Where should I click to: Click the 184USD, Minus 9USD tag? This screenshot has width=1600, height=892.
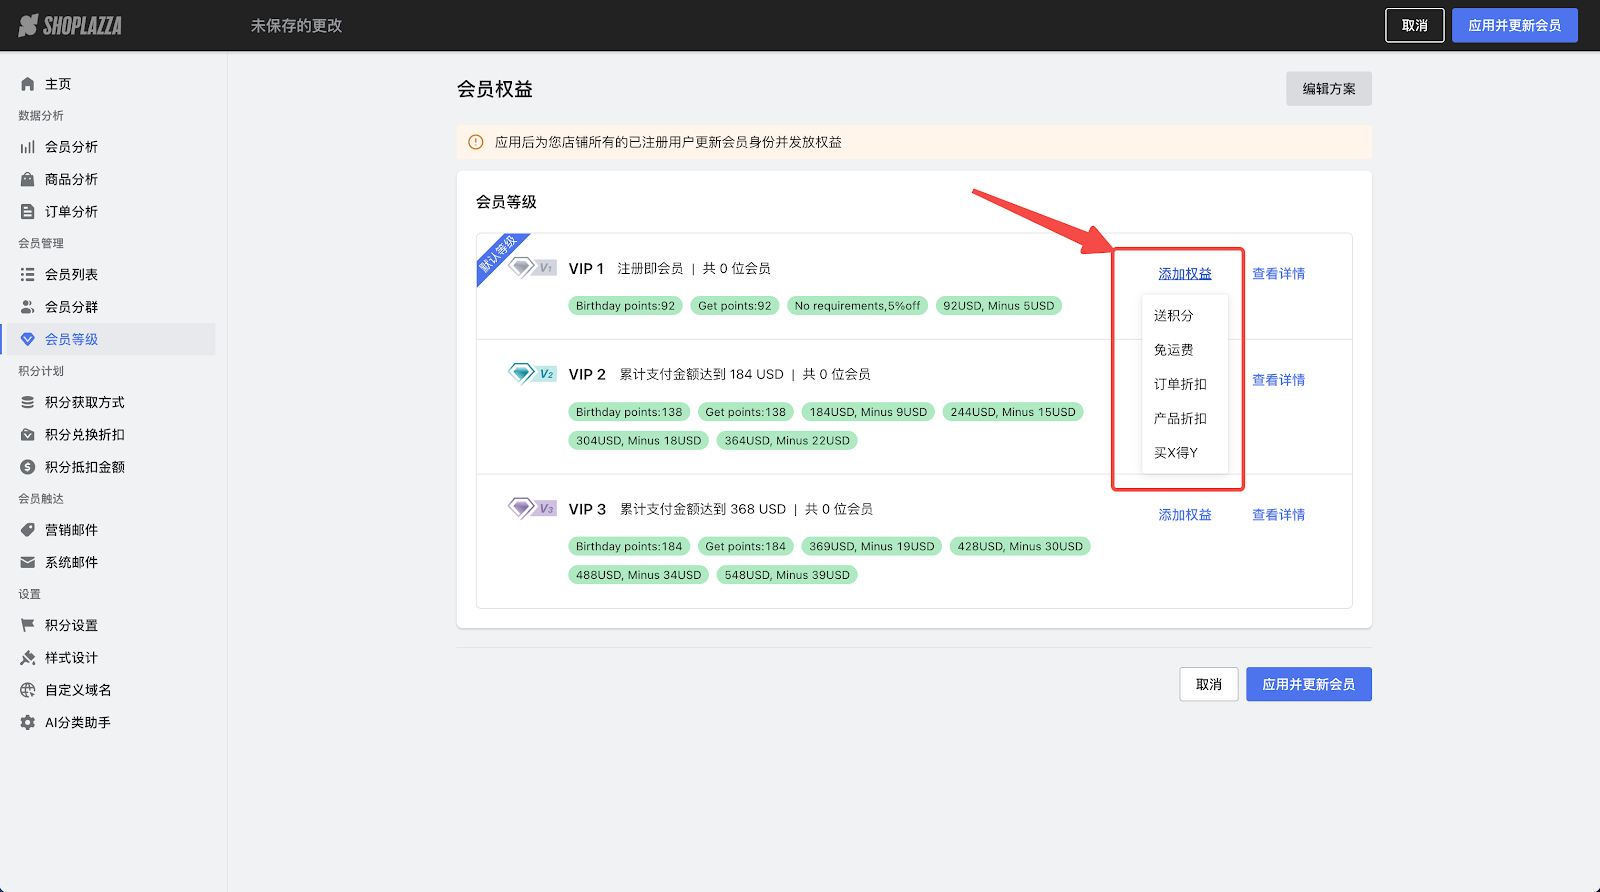(x=868, y=412)
